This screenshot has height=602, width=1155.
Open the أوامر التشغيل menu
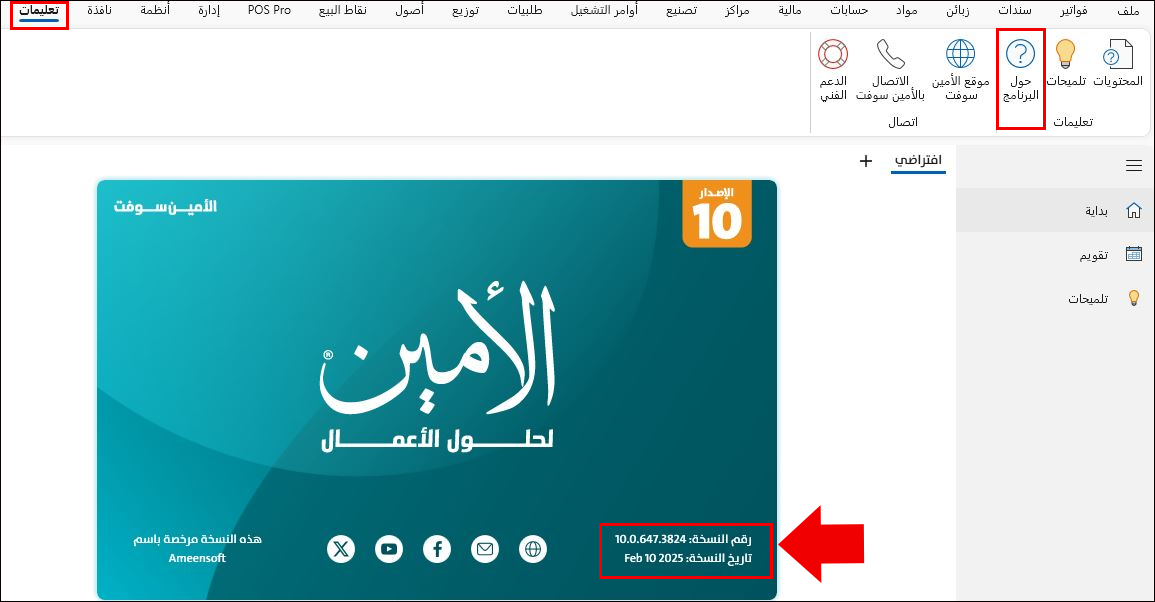pos(604,10)
